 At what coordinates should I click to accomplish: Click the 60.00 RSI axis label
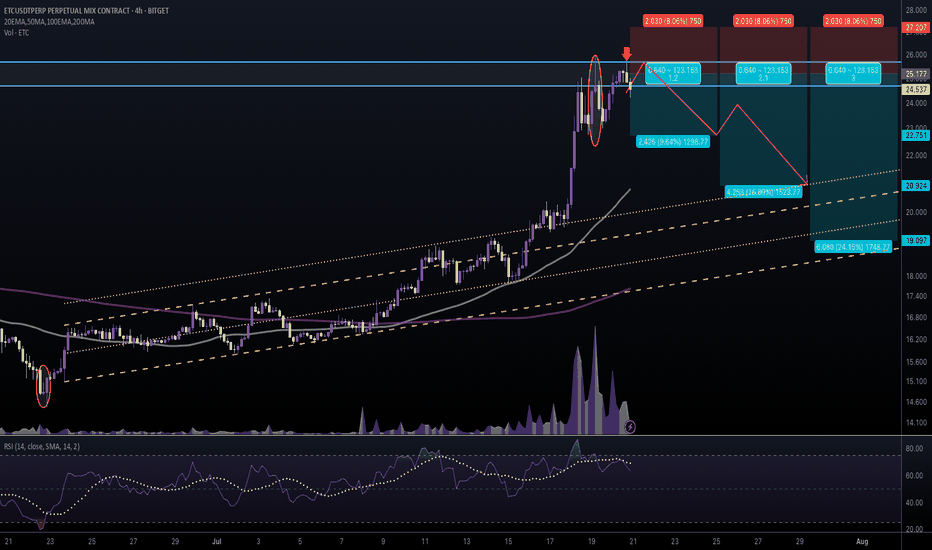point(914,476)
